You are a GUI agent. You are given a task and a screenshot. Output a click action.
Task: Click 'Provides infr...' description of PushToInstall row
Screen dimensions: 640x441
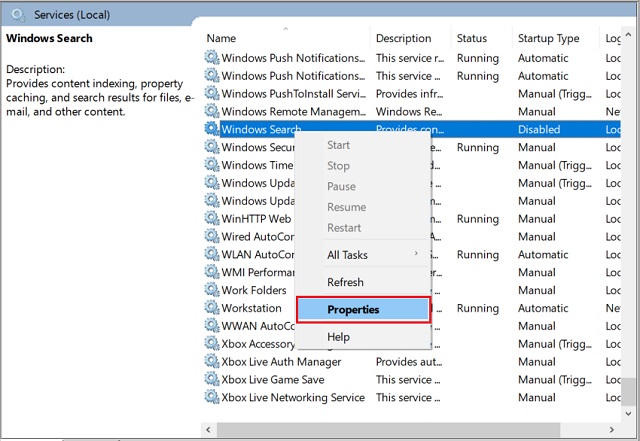[x=409, y=94]
